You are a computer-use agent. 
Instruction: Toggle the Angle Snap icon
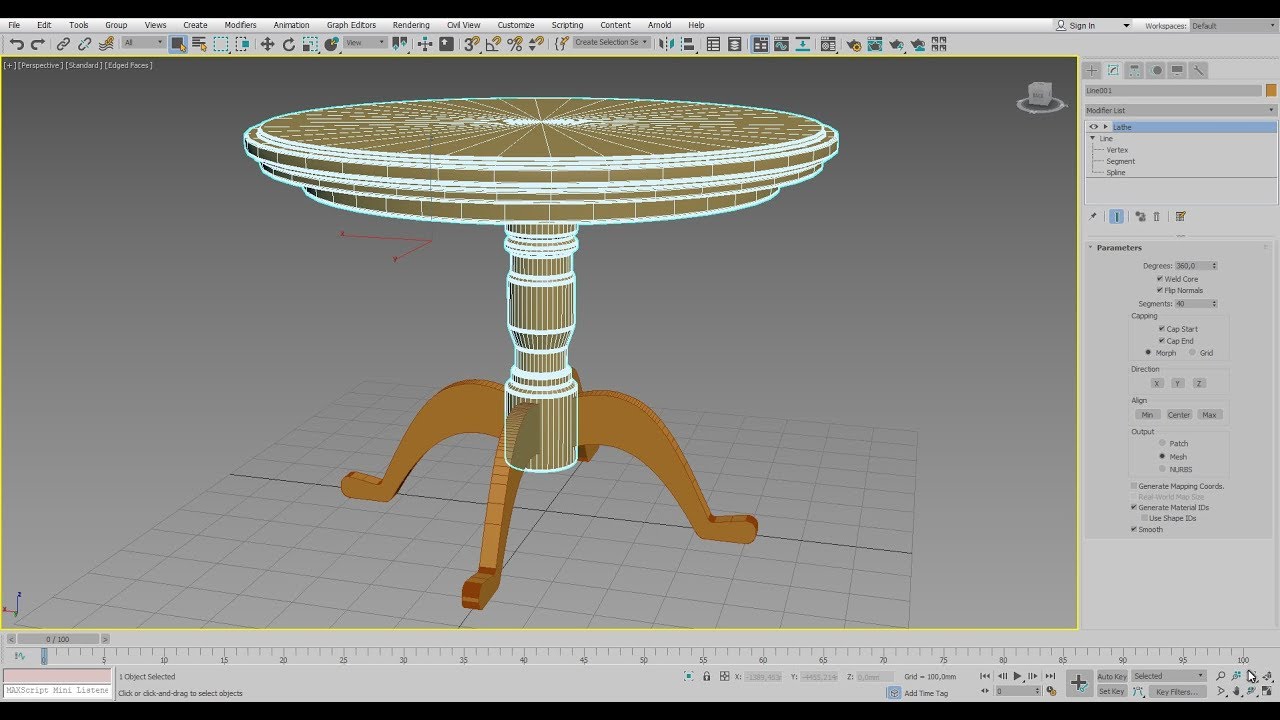[x=493, y=44]
